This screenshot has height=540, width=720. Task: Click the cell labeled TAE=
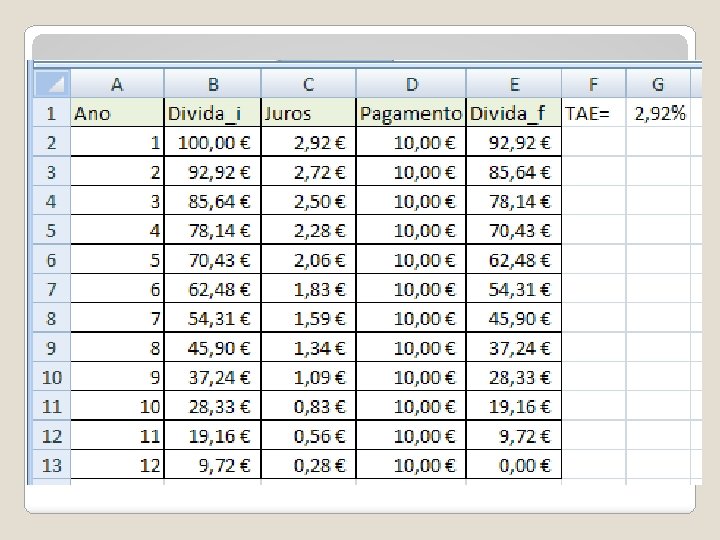click(594, 112)
